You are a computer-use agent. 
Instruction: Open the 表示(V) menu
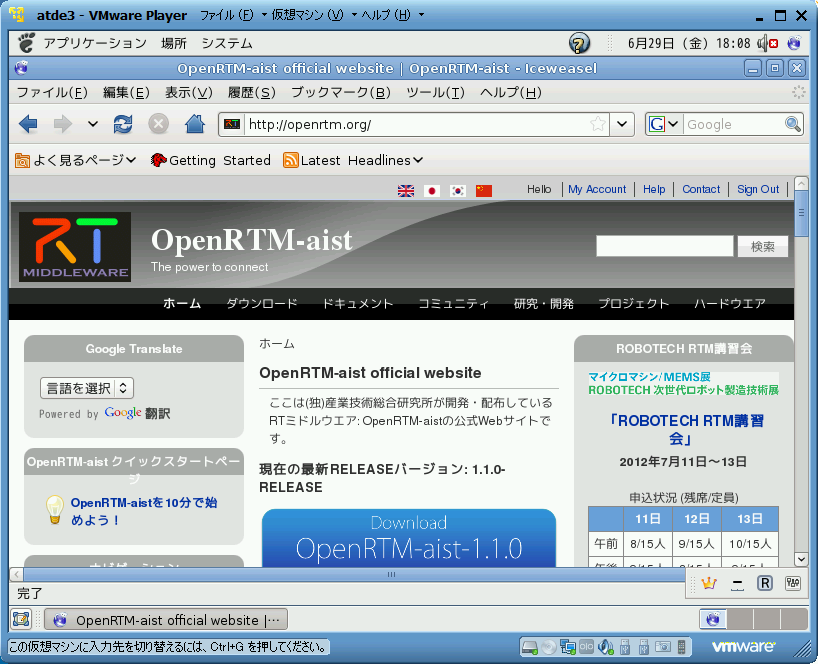pos(189,93)
